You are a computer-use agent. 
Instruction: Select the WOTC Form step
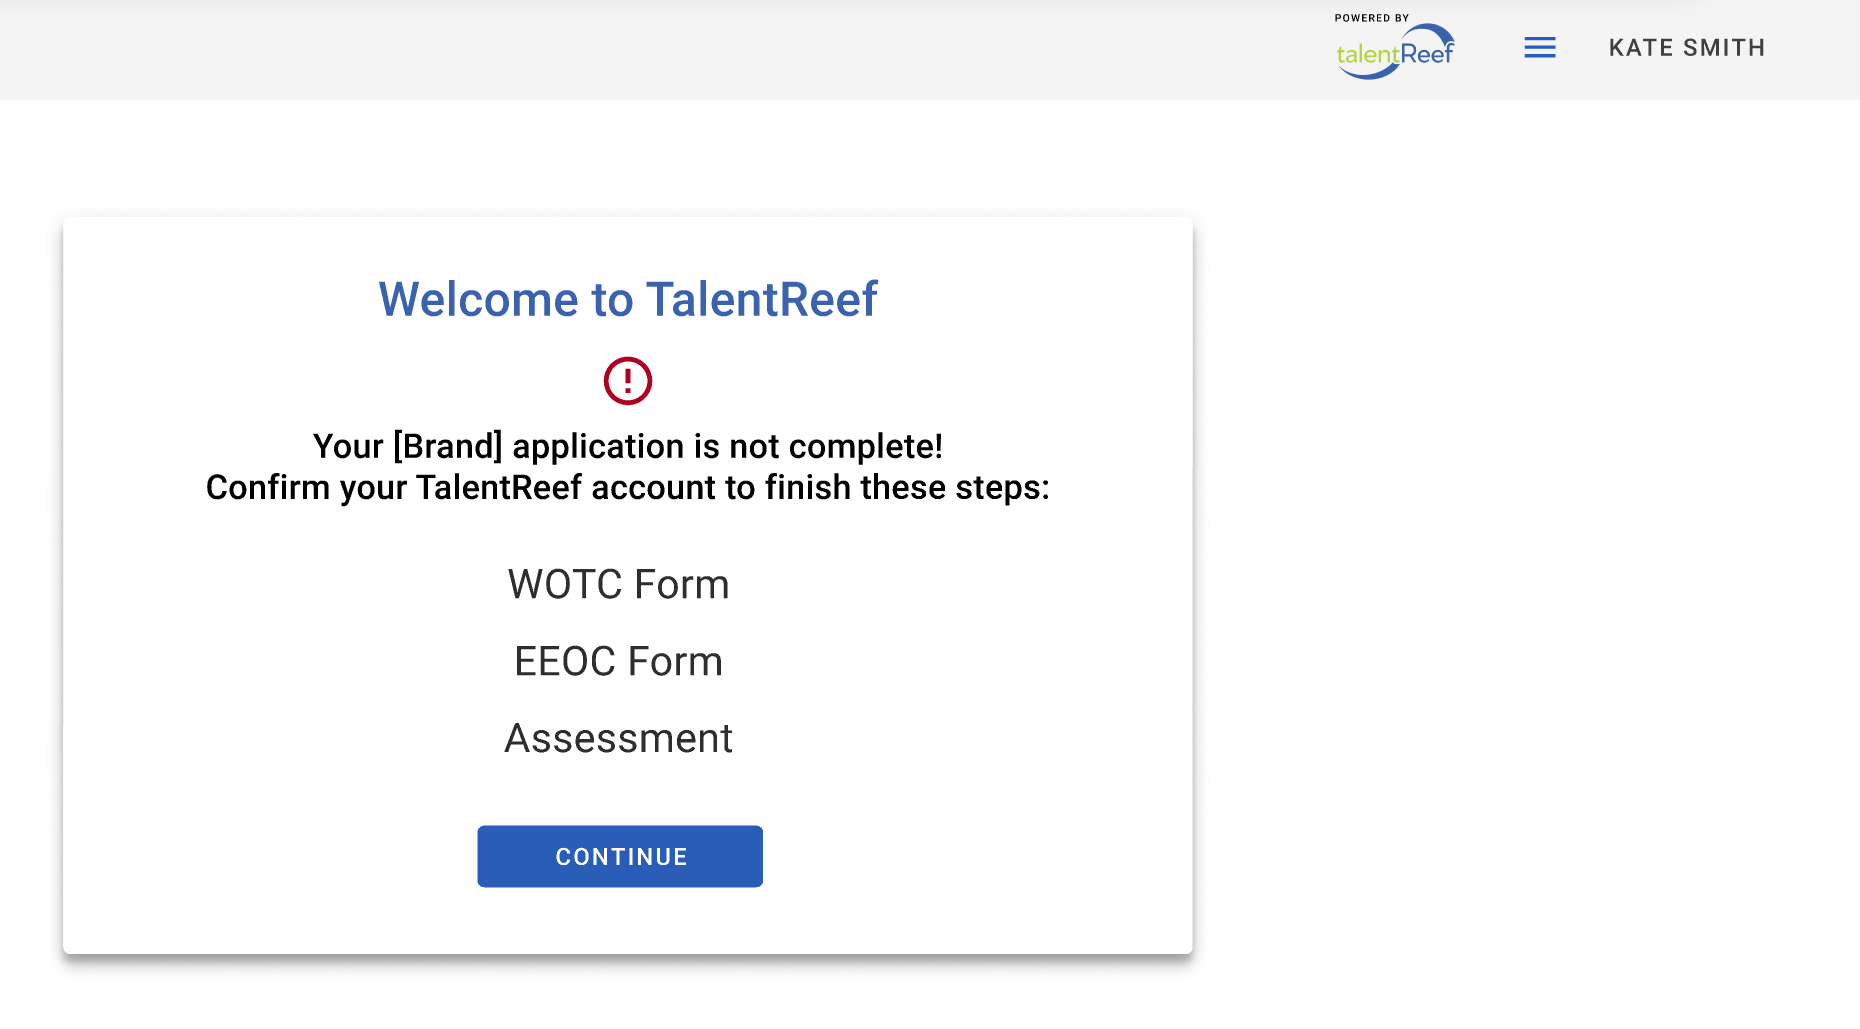pyautogui.click(x=618, y=584)
